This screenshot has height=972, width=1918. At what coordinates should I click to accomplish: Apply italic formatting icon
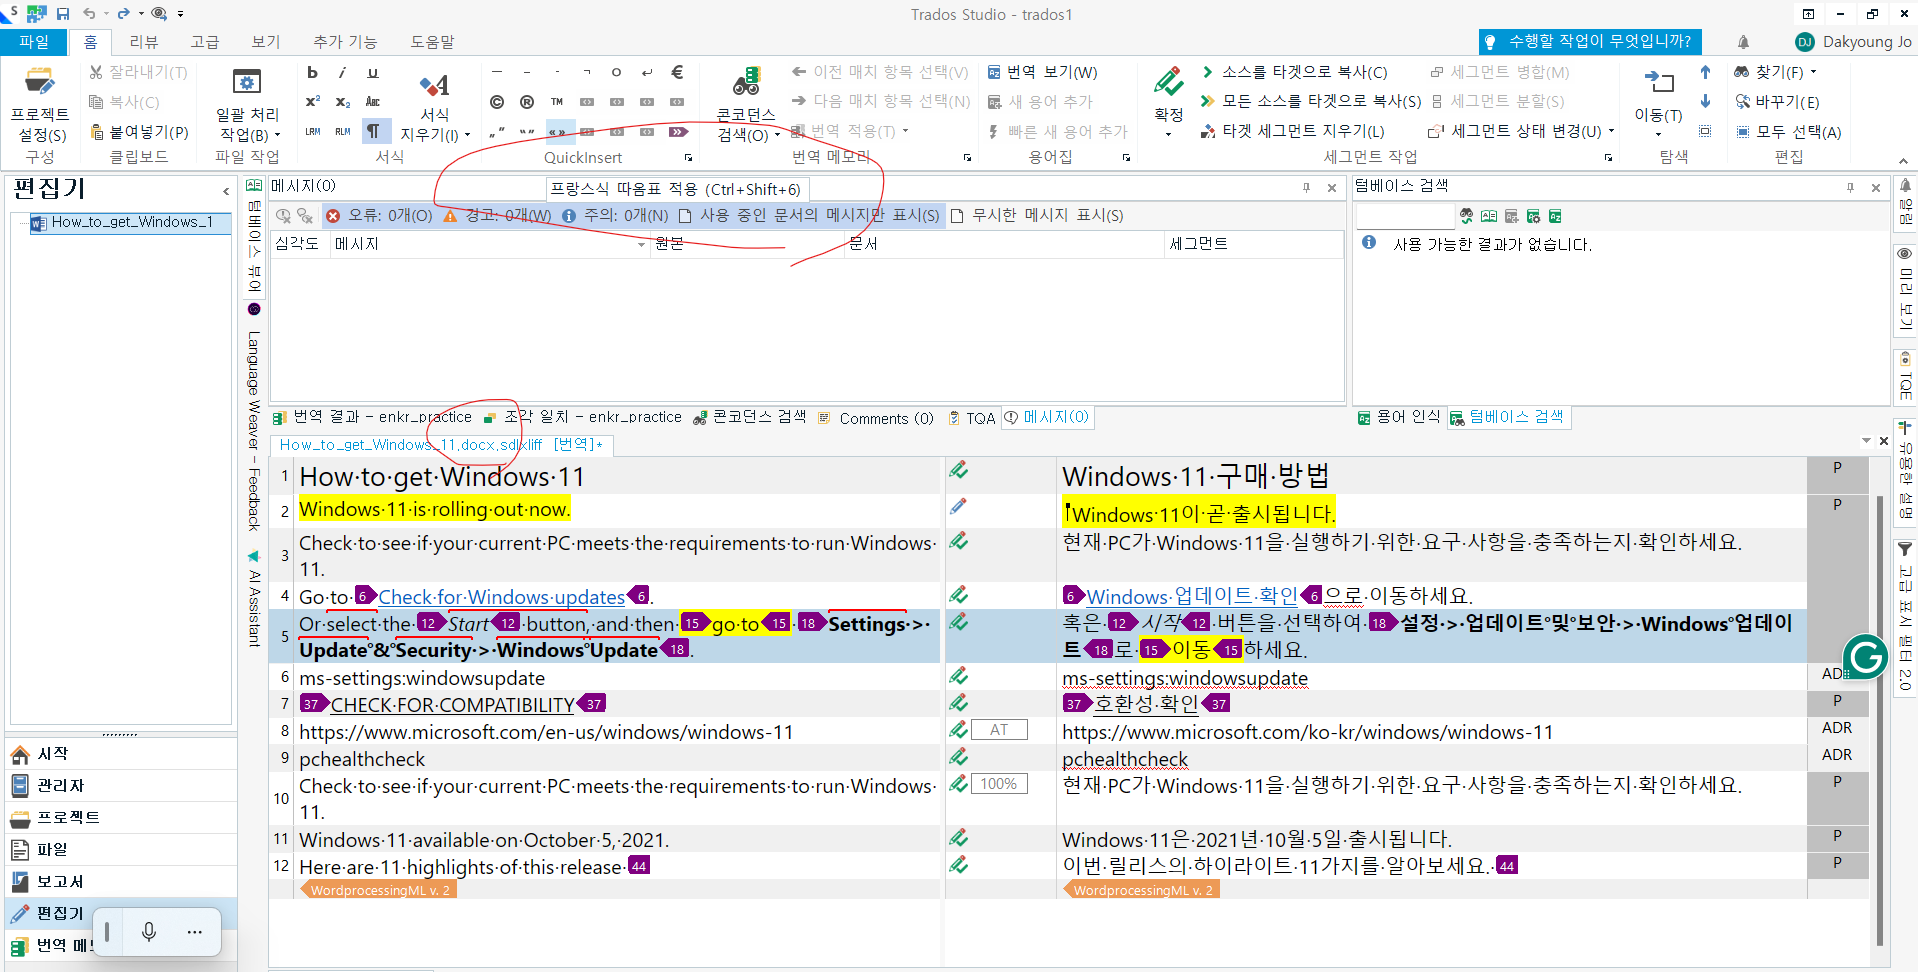[x=342, y=72]
